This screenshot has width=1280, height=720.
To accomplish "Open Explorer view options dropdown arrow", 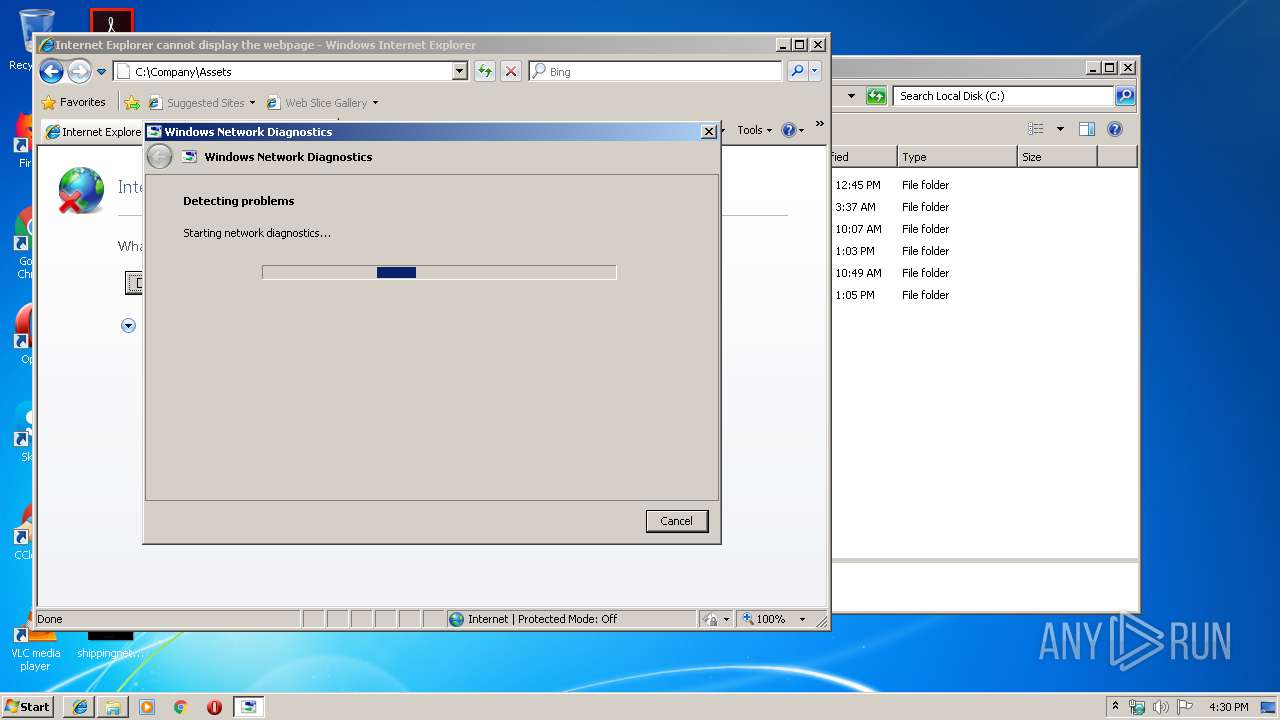I will 1060,129.
